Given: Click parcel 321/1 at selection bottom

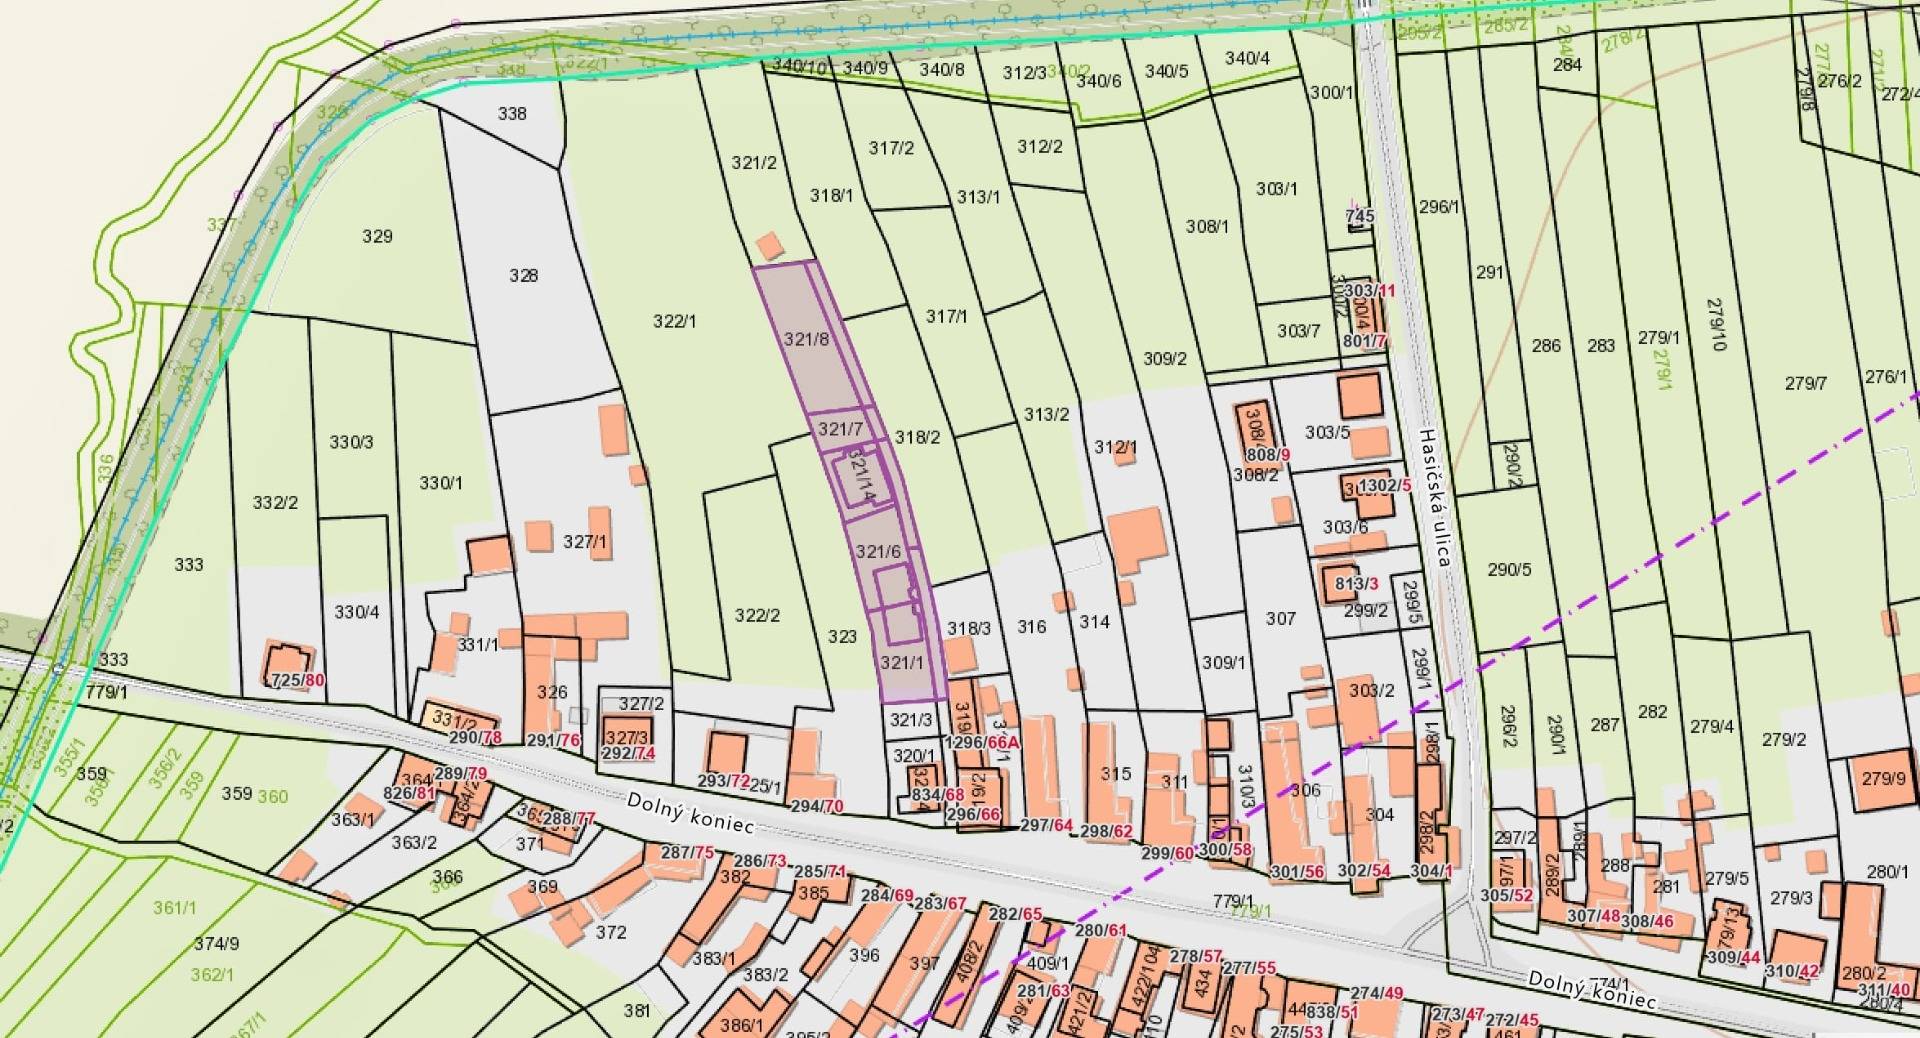Looking at the screenshot, I should pos(902,663).
